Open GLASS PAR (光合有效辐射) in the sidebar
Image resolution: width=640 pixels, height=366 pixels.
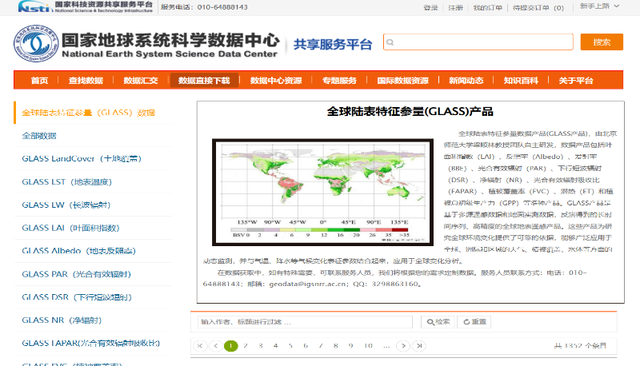click(76, 274)
